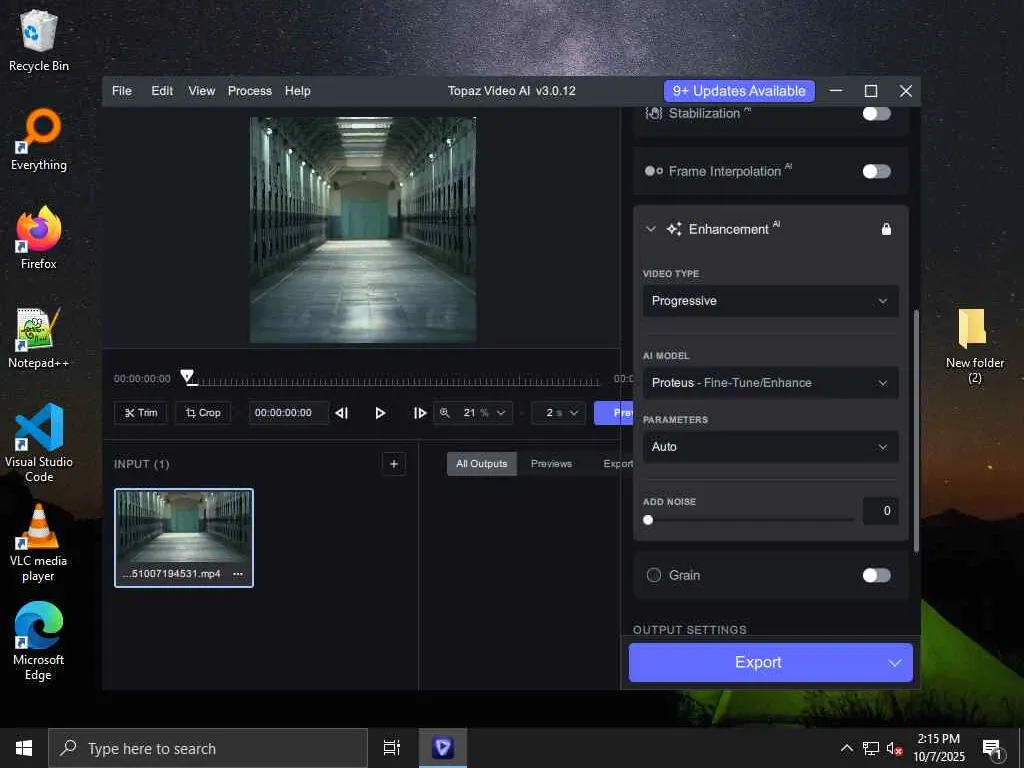Open the Parameters Auto dropdown
Image resolution: width=1024 pixels, height=768 pixels.
(770, 447)
